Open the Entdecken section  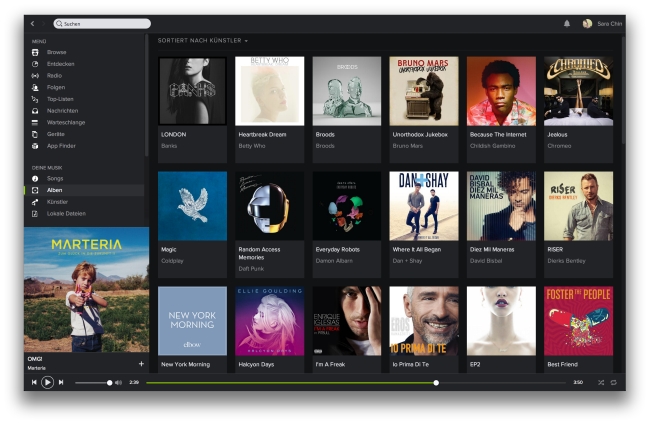(60, 64)
